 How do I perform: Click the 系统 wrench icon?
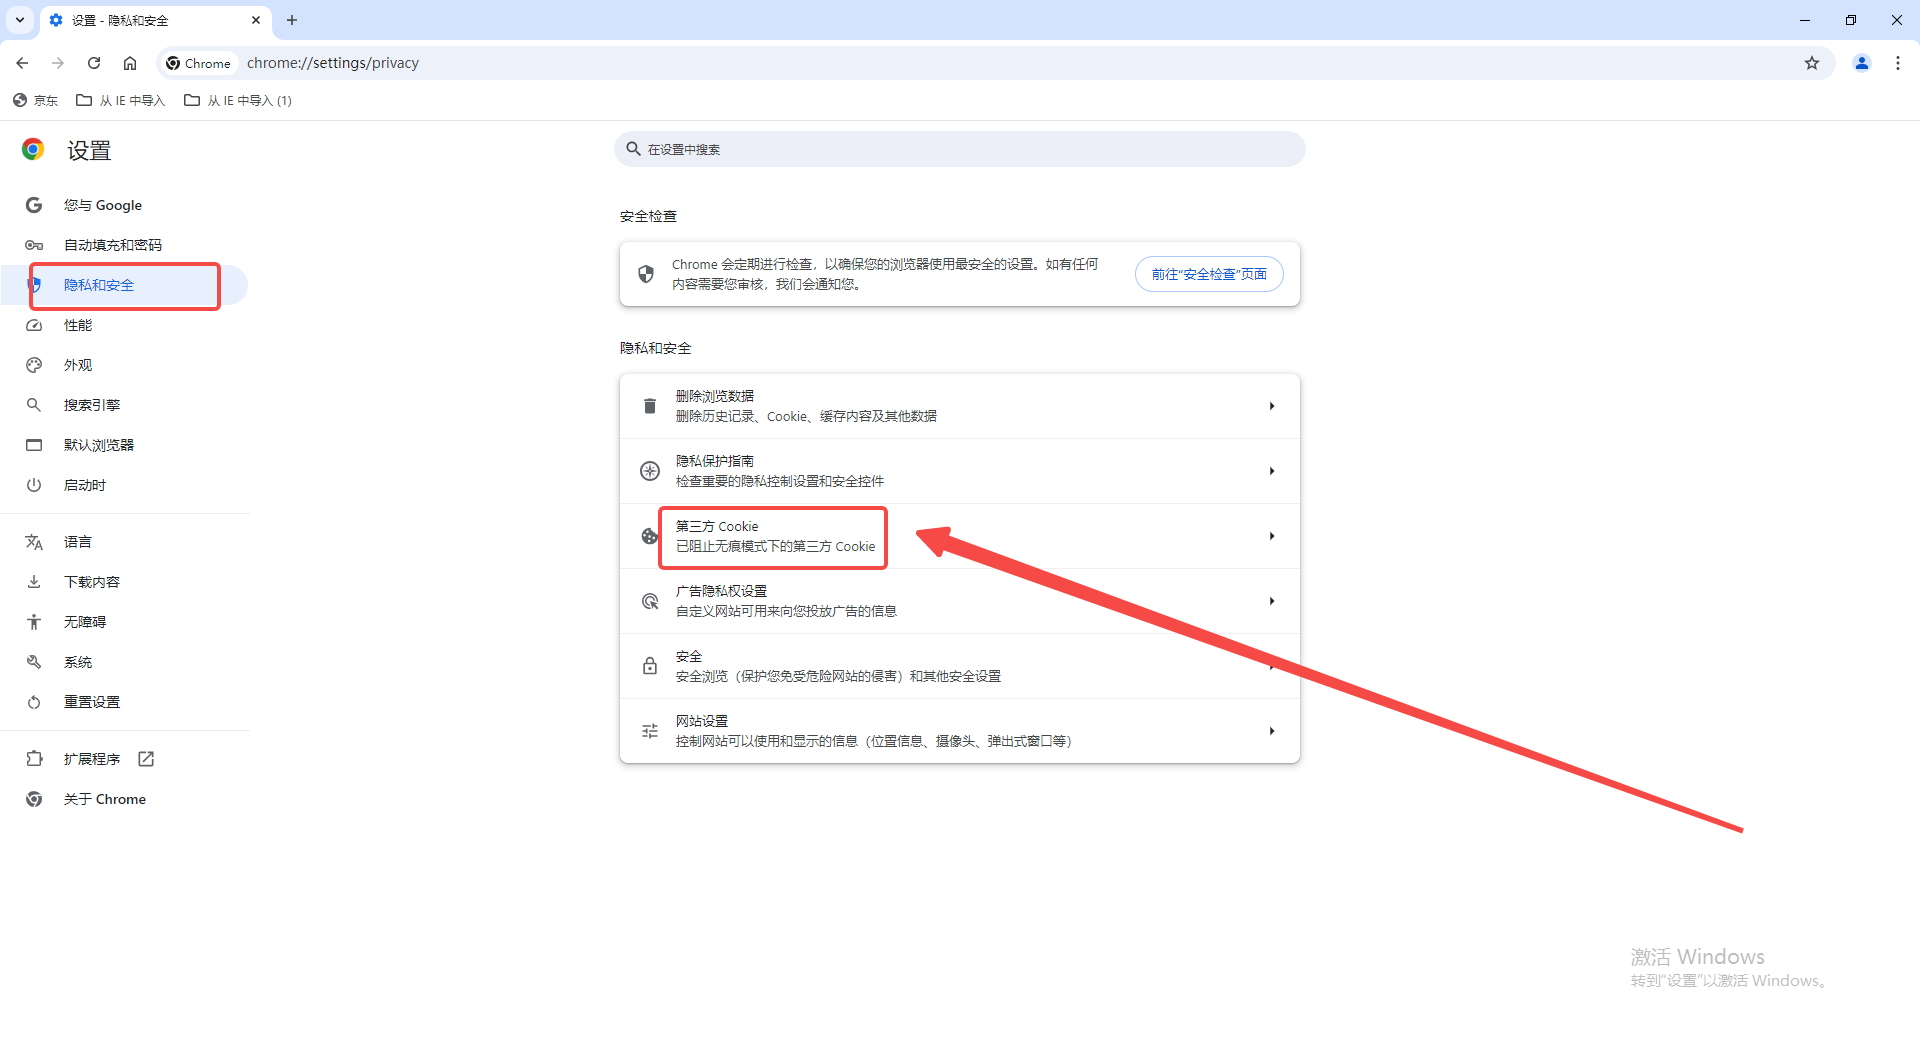[x=34, y=662]
